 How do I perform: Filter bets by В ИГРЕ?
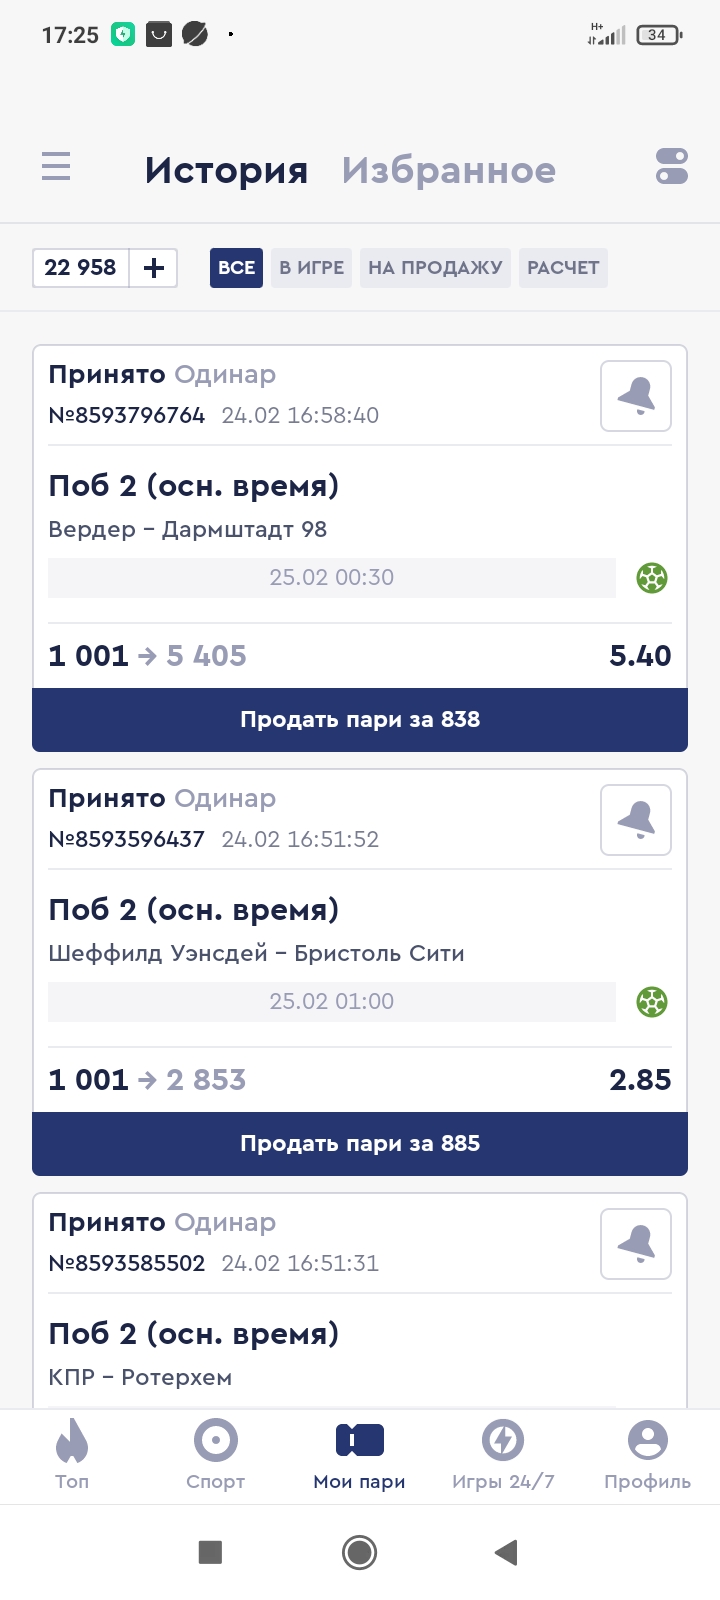[311, 268]
